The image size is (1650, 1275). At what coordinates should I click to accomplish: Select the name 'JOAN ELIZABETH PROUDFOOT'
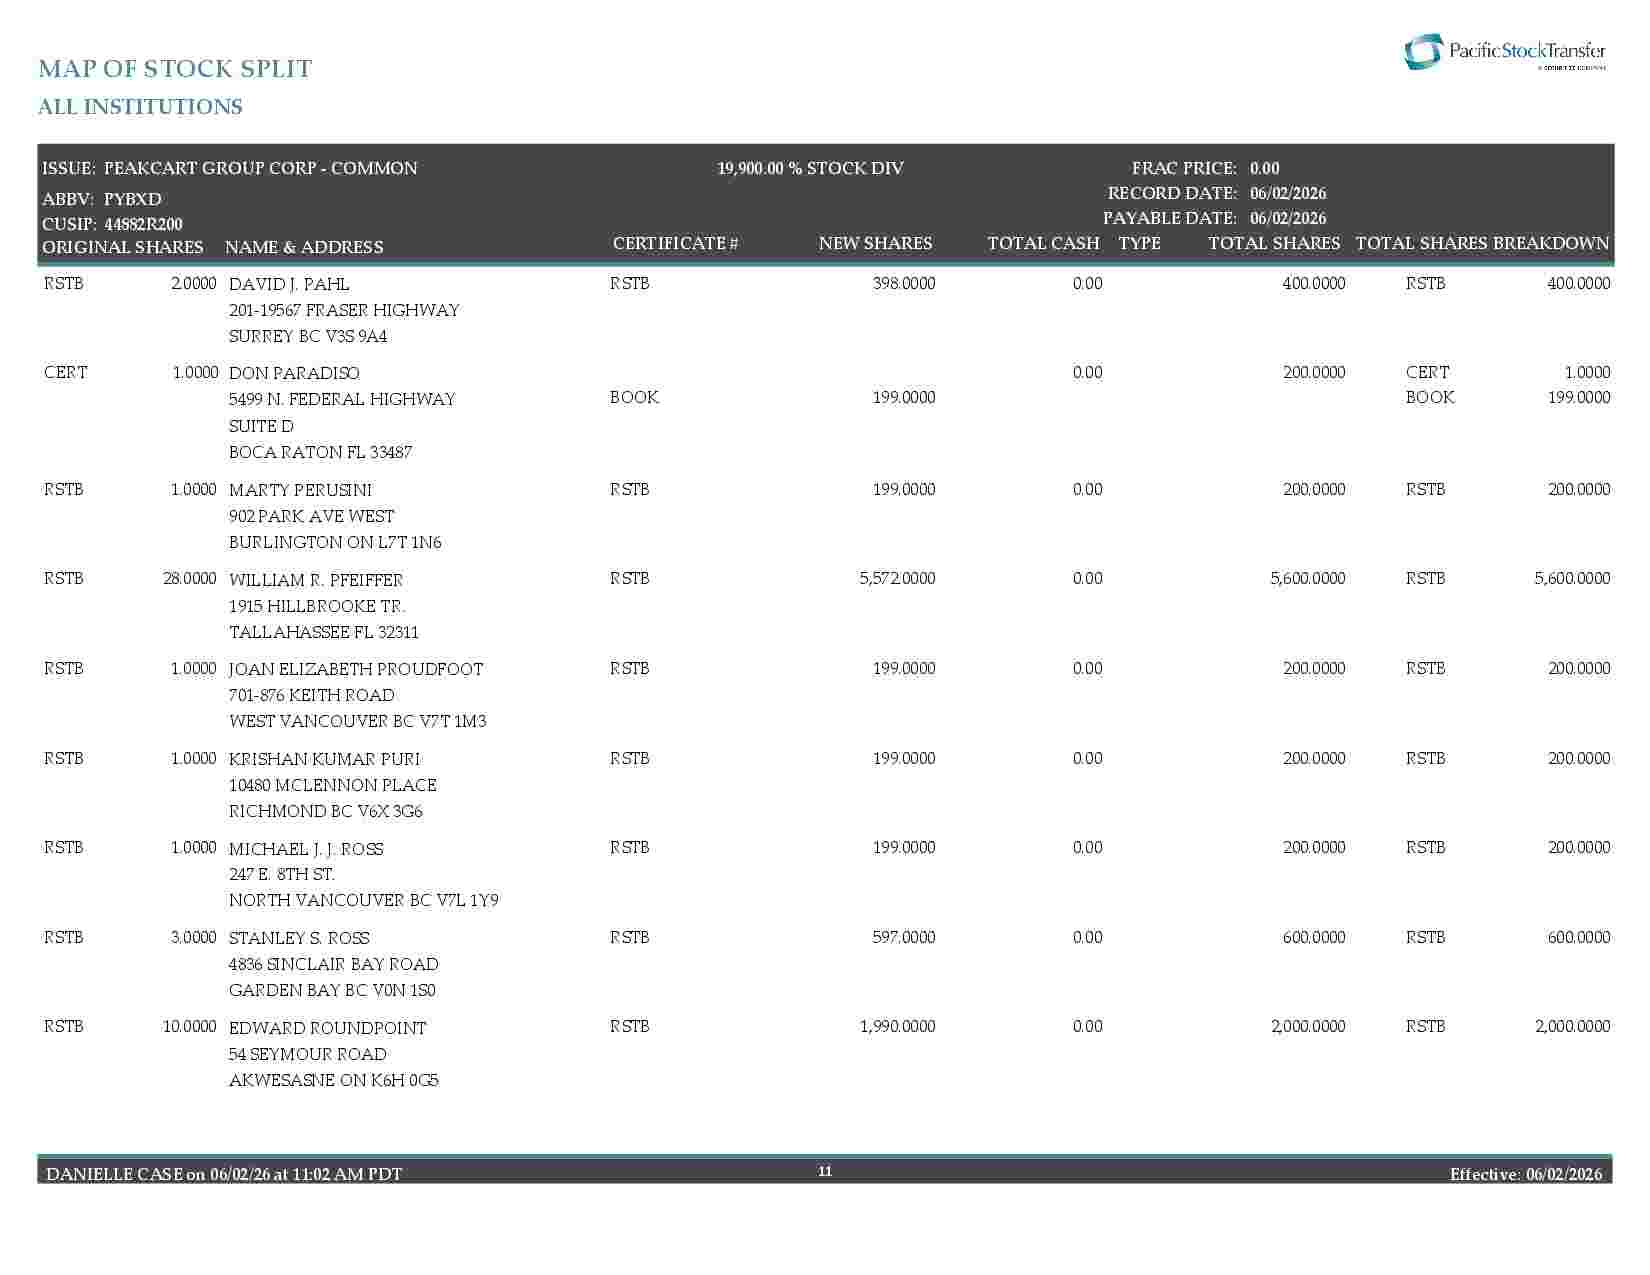356,669
